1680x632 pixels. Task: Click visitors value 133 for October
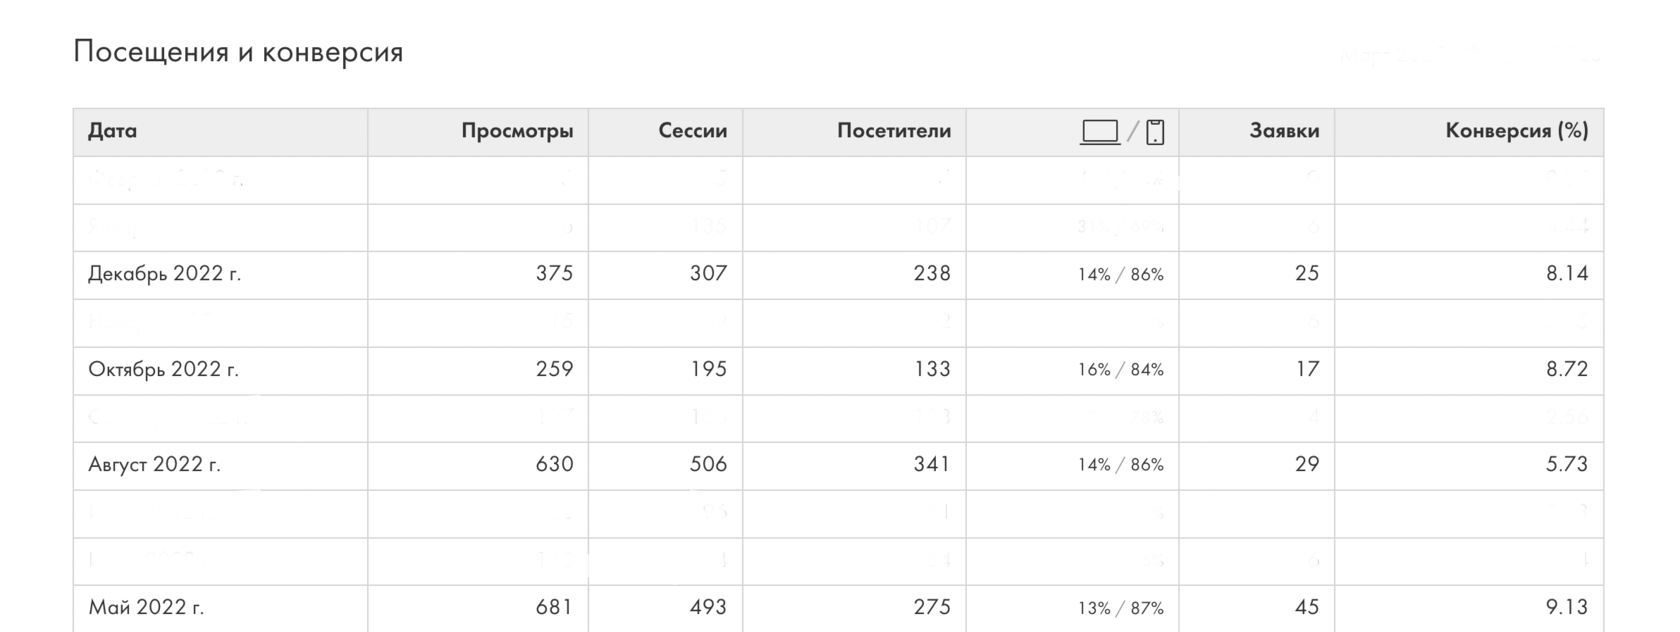click(931, 370)
